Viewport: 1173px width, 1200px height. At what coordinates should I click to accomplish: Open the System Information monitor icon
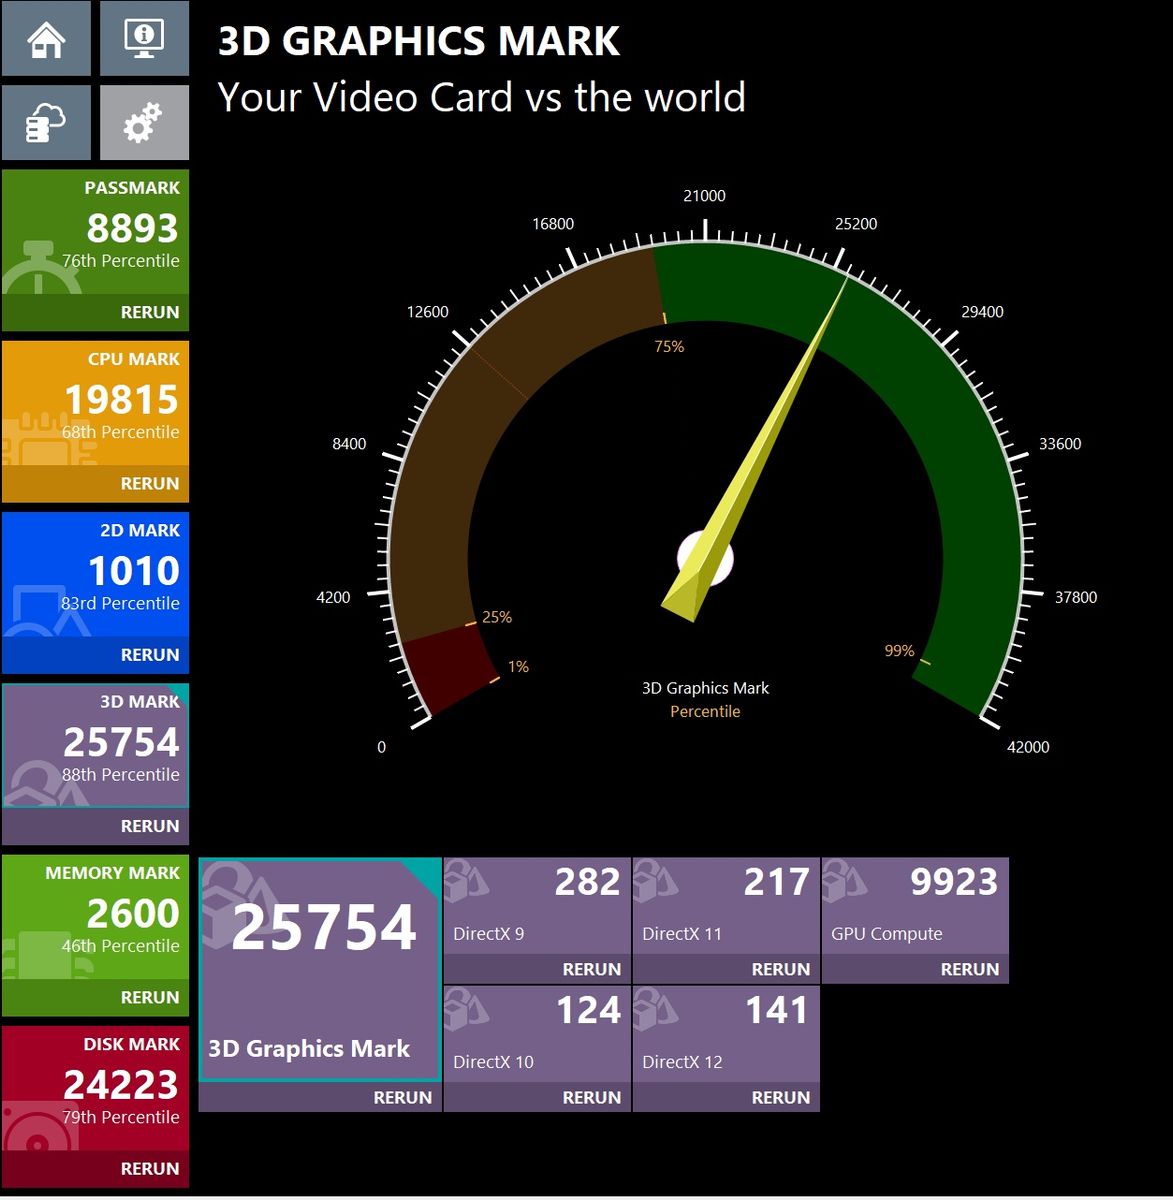pyautogui.click(x=144, y=38)
